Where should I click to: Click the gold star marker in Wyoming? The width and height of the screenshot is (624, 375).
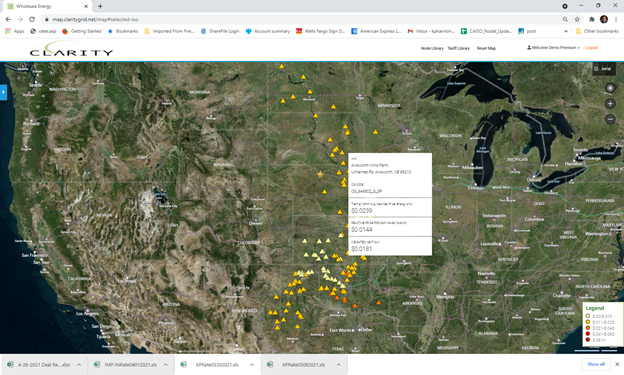tap(320, 174)
